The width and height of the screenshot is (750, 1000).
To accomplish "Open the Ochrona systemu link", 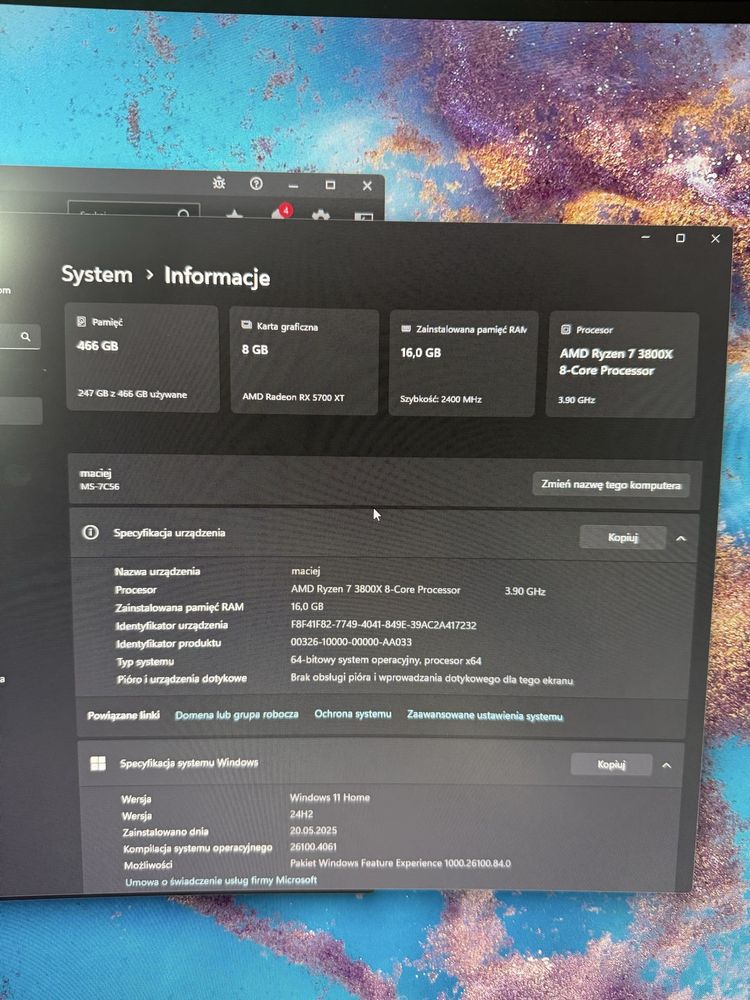I will (353, 714).
